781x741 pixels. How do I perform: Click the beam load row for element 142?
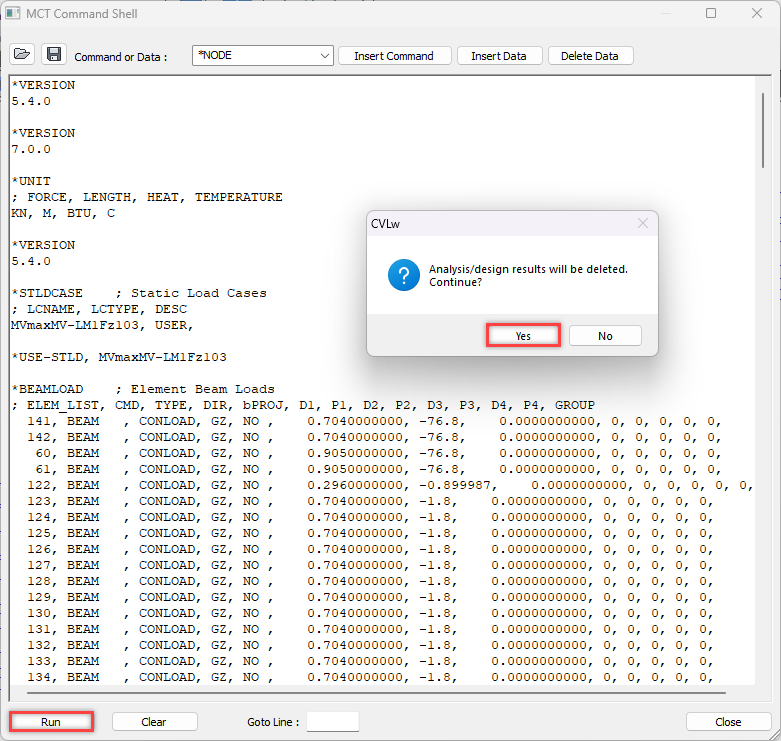pyautogui.click(x=374, y=437)
